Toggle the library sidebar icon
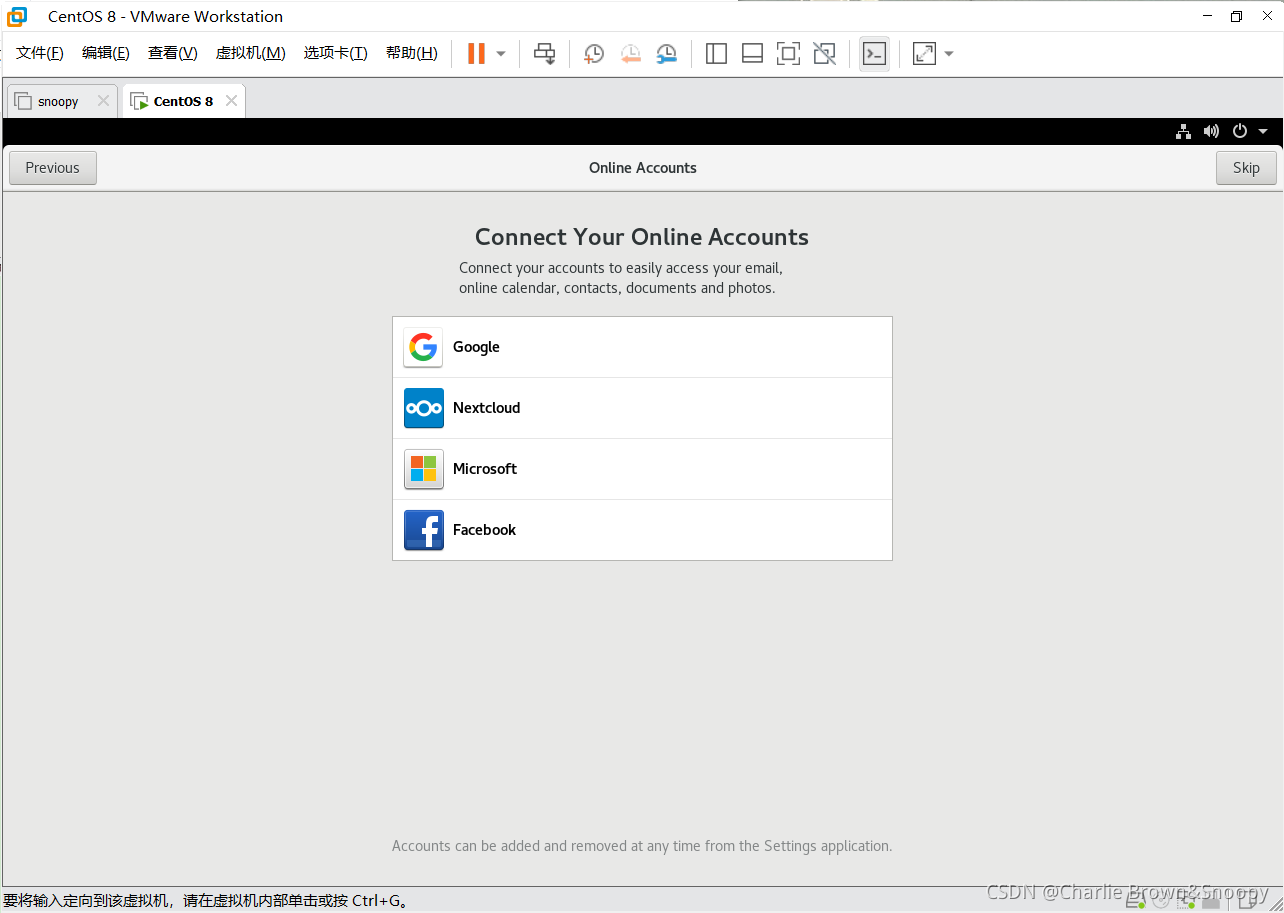1284x913 pixels. point(716,54)
